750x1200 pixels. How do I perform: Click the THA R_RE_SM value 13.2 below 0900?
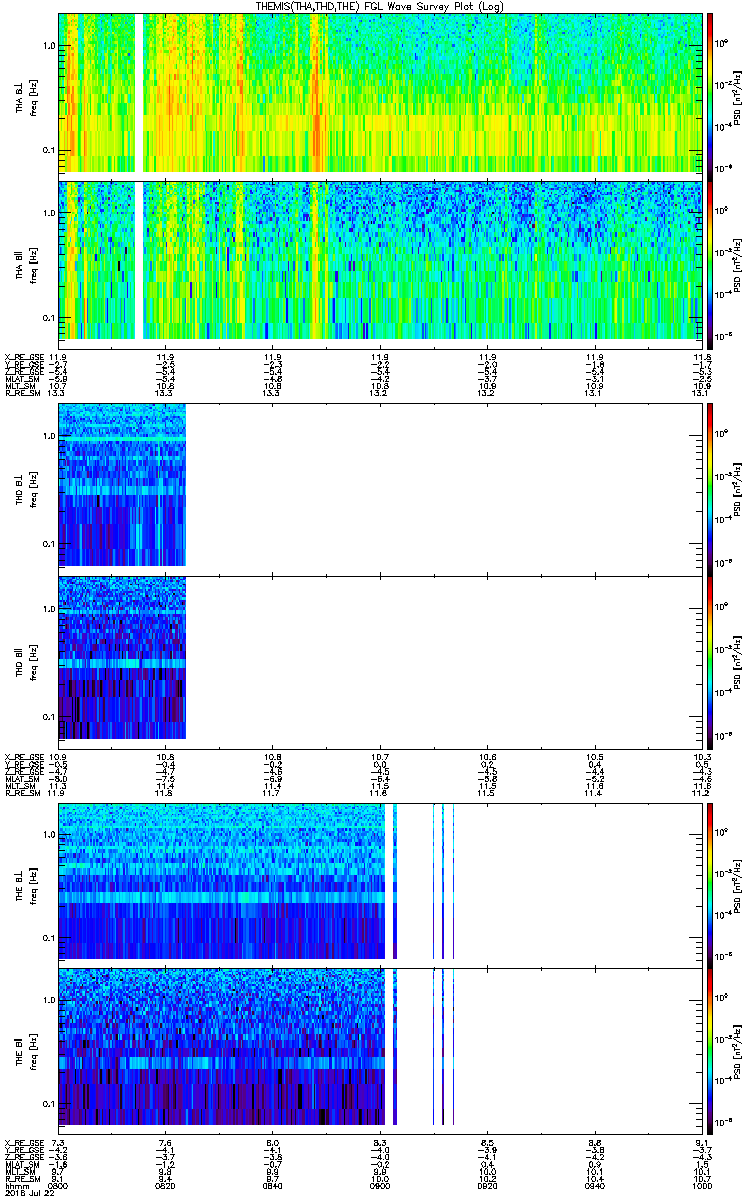379,394
